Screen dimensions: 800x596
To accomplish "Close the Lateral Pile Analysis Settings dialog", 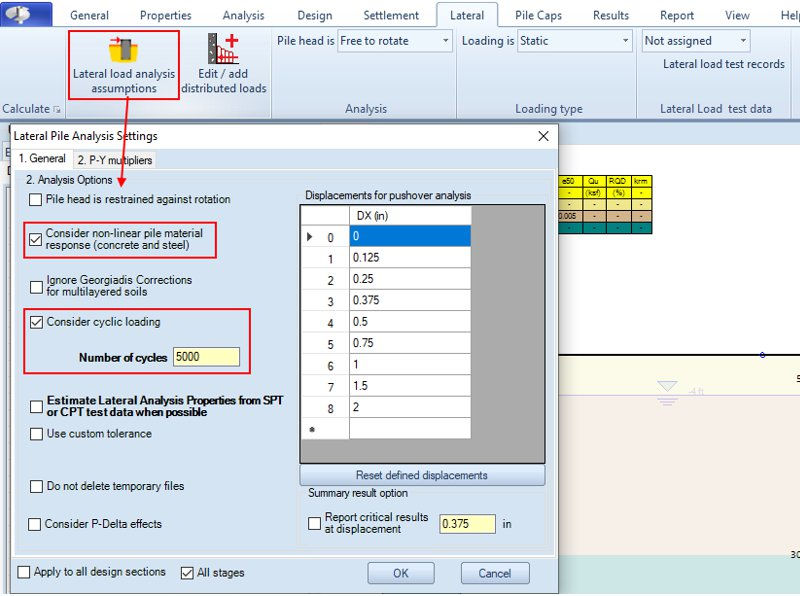I will point(543,136).
